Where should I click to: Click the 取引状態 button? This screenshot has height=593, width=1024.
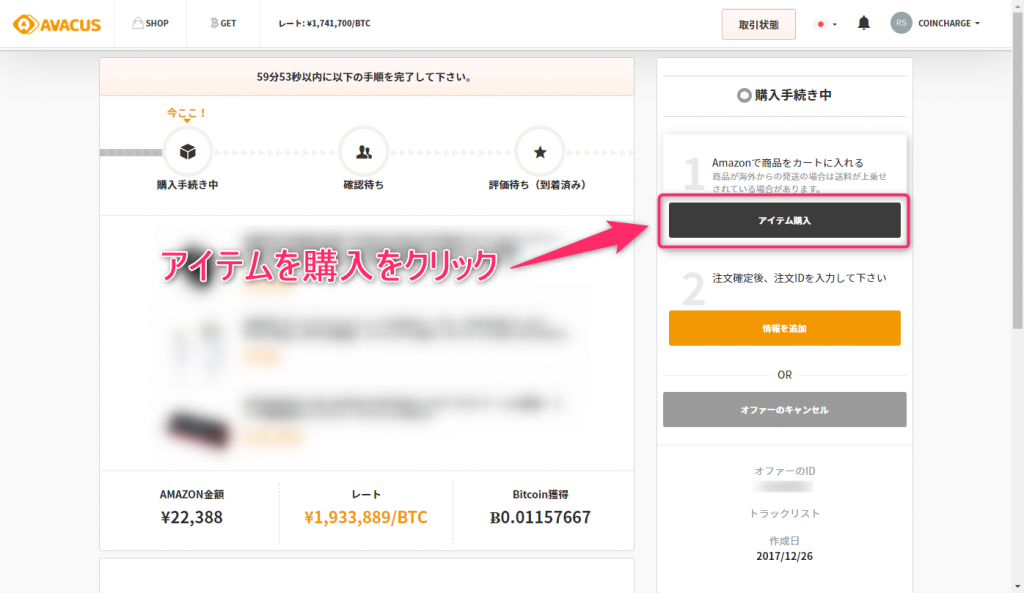[x=758, y=24]
